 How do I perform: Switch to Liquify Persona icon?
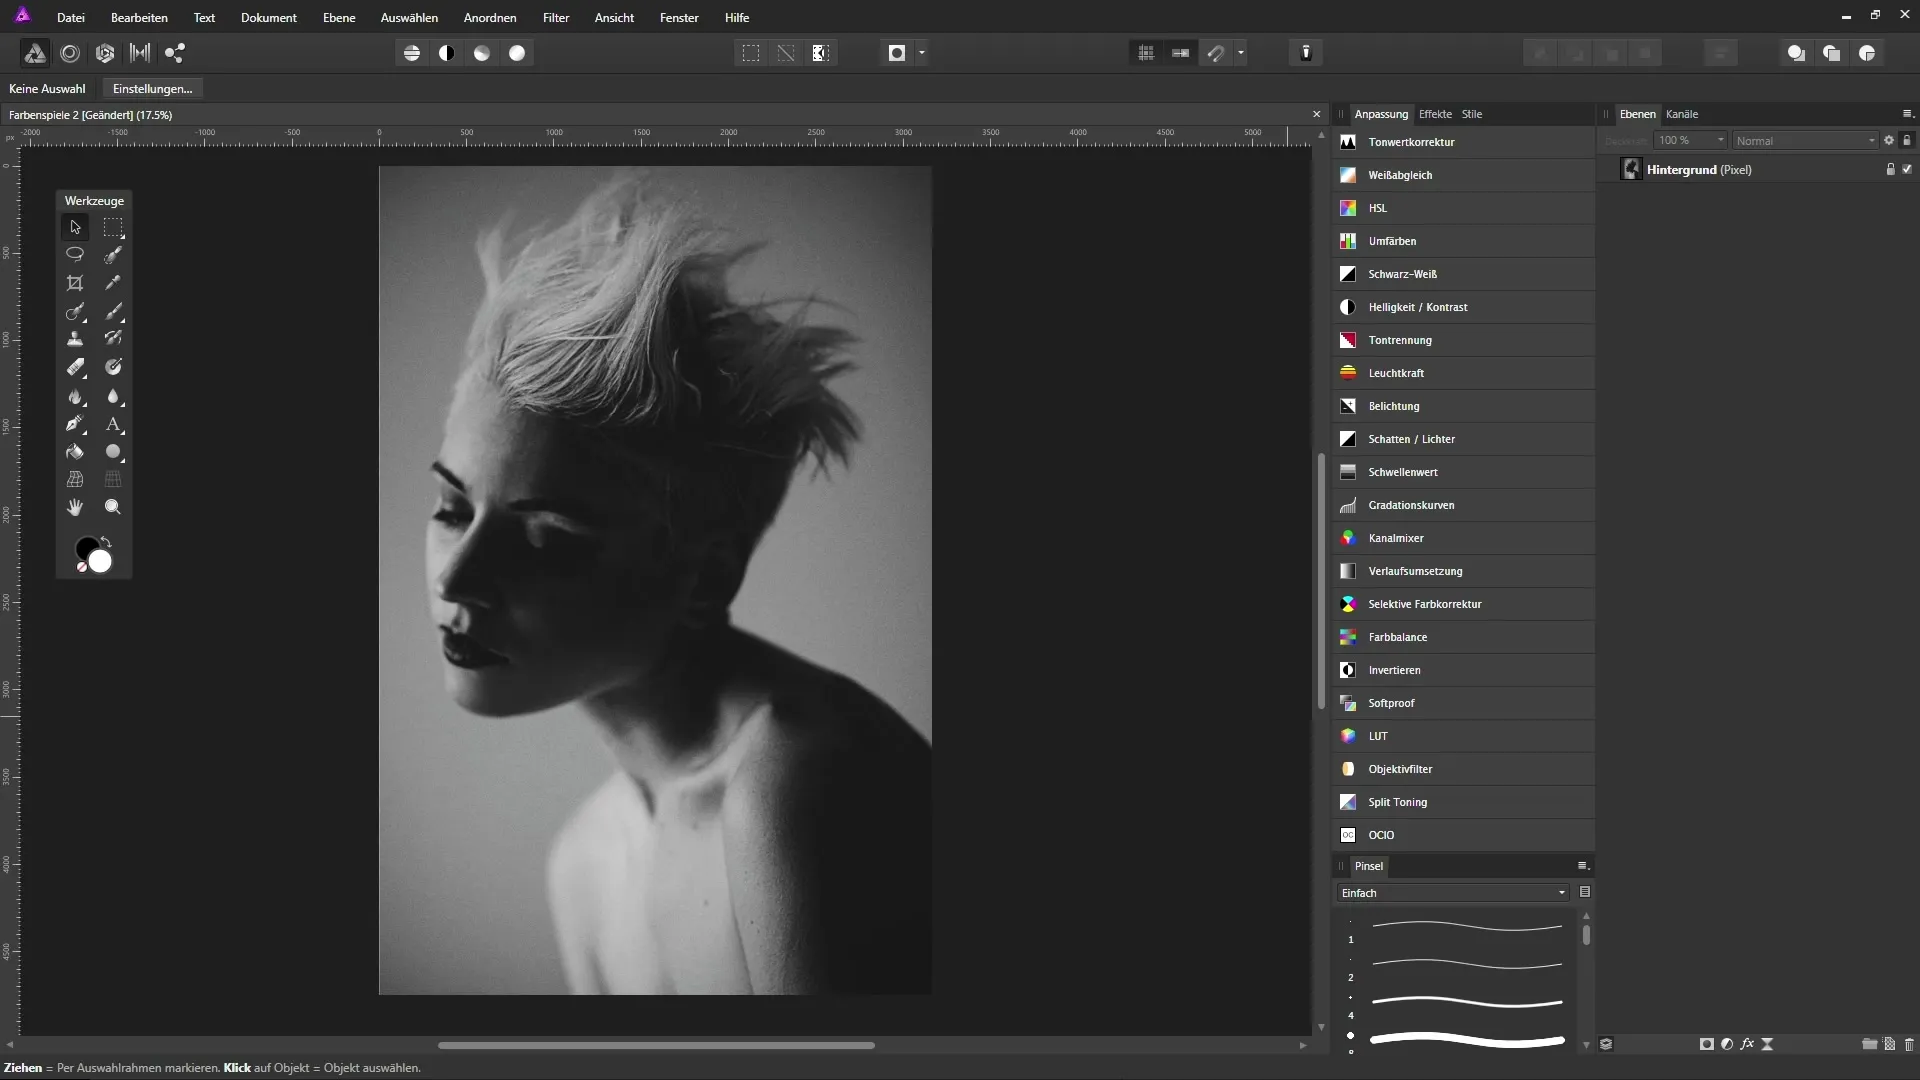click(70, 53)
